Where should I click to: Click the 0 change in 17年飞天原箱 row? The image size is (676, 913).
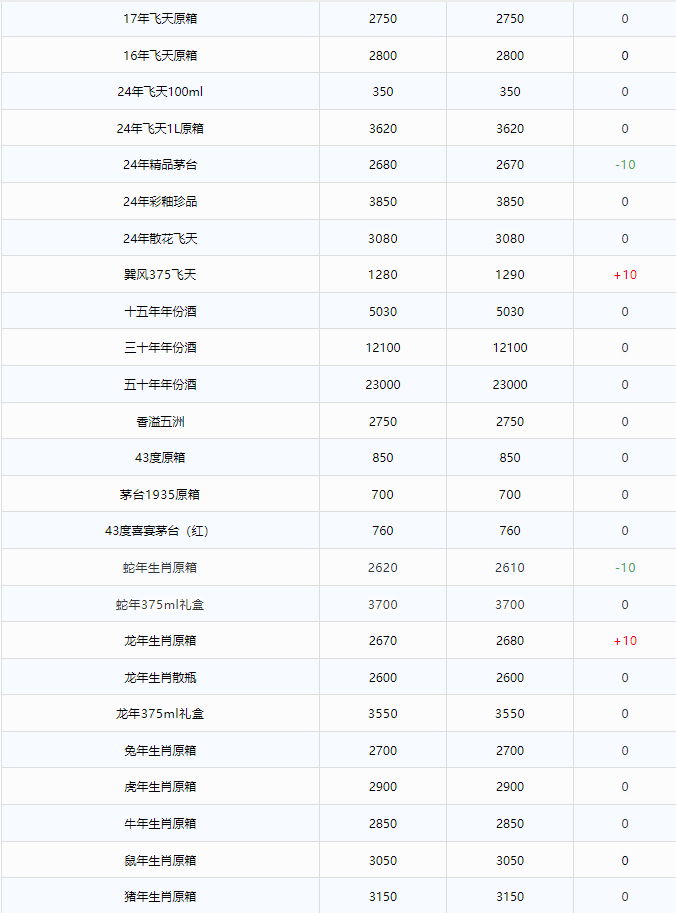(625, 19)
